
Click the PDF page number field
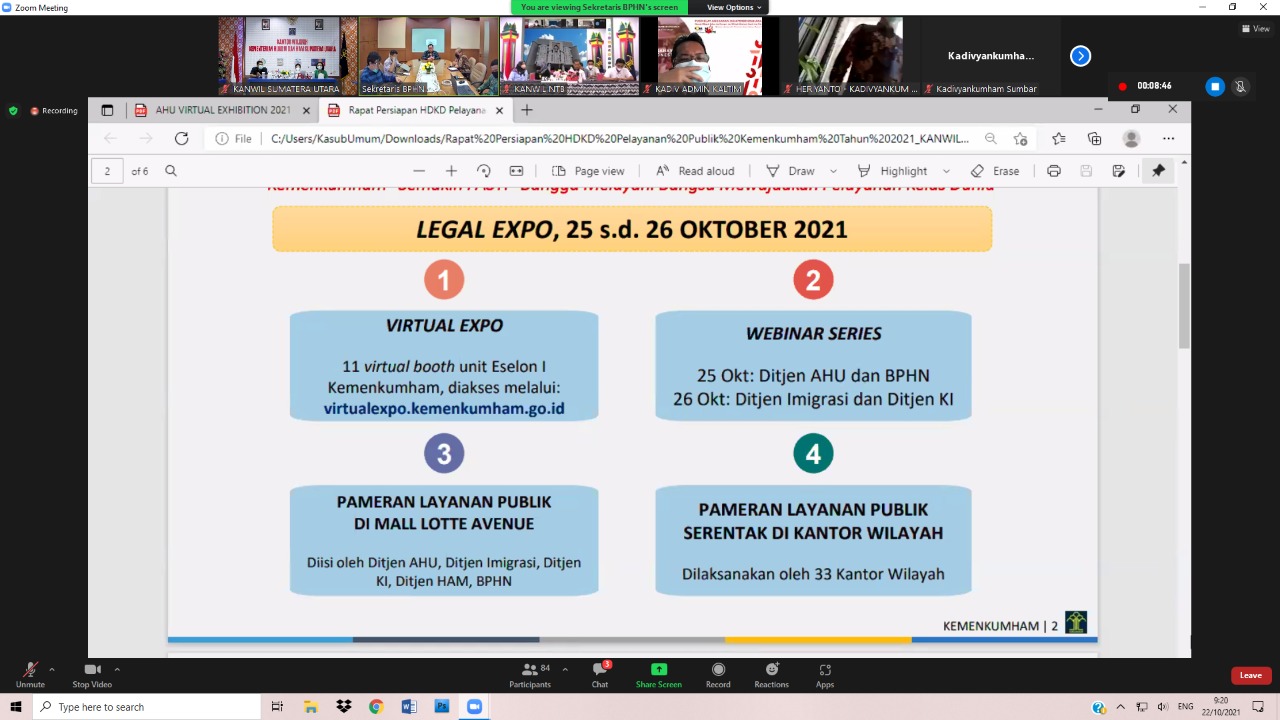107,171
